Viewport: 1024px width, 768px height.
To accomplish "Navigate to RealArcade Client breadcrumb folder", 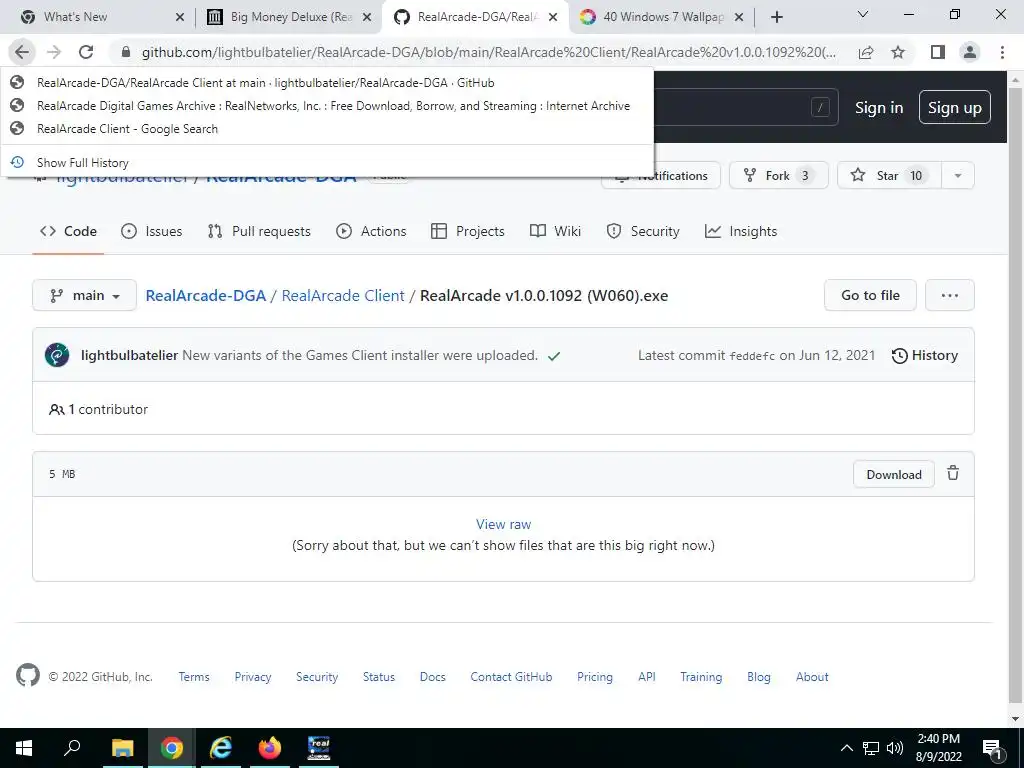I will (x=343, y=296).
